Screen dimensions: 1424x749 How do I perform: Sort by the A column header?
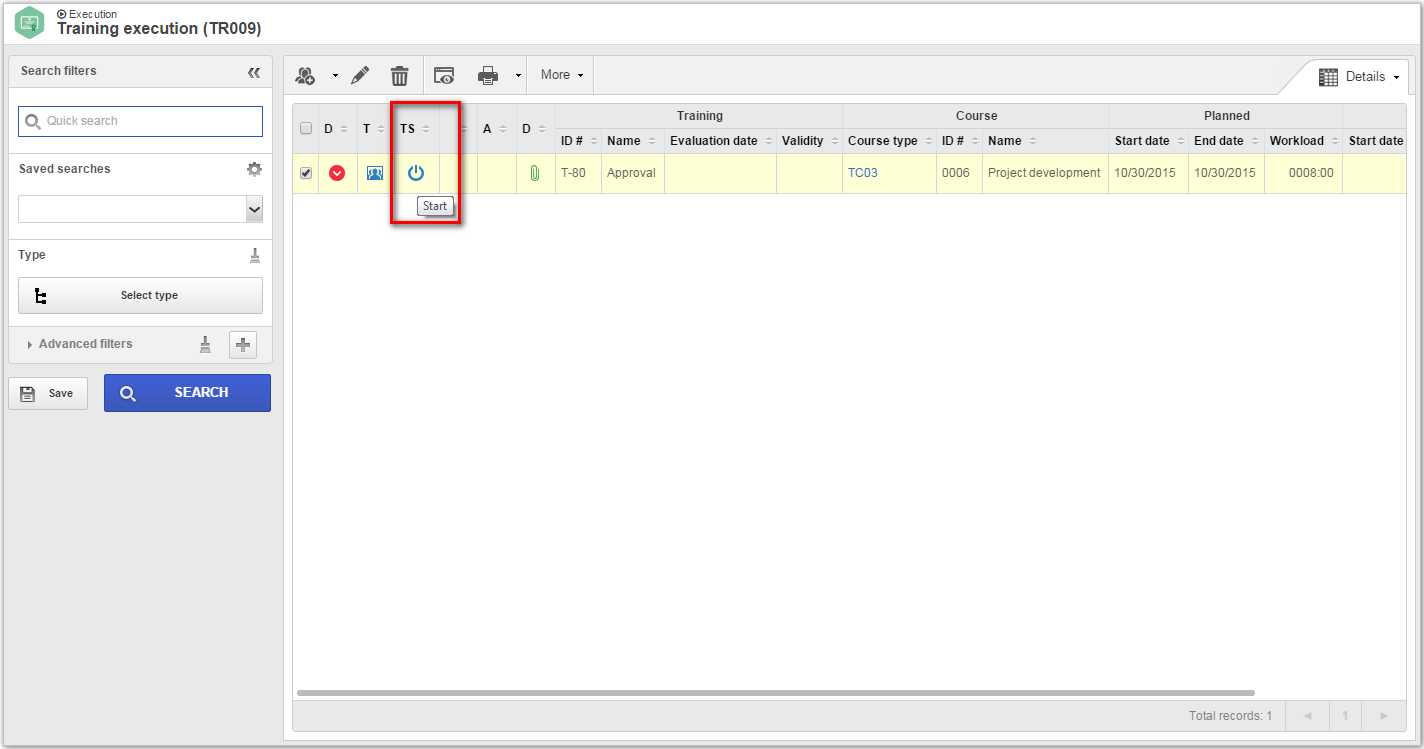click(x=497, y=129)
